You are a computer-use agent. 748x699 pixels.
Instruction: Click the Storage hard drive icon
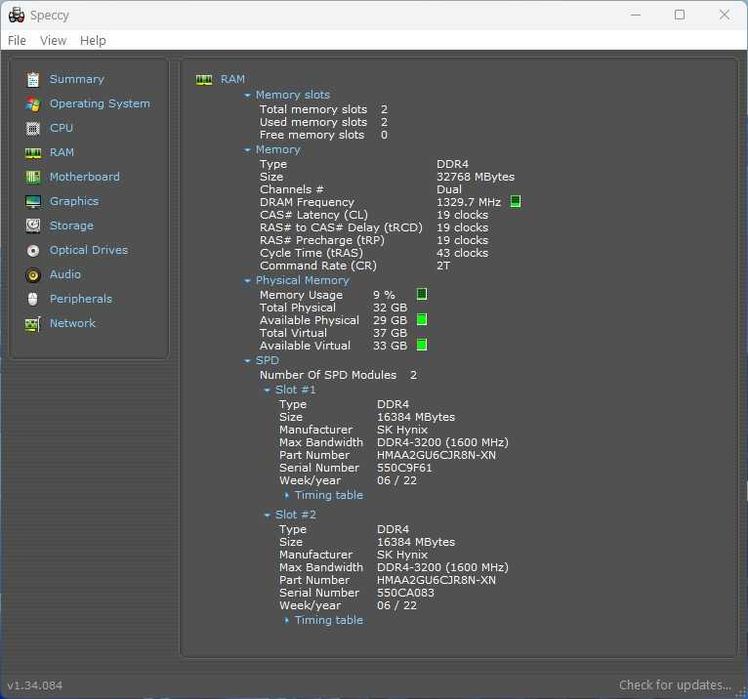point(33,226)
